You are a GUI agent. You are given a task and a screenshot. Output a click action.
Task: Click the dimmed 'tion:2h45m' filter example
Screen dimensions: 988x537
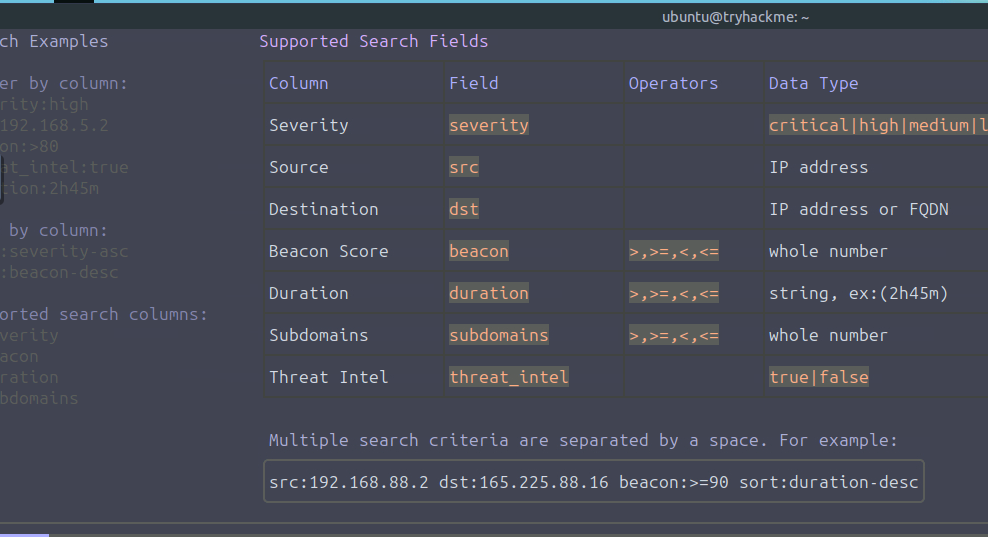49,188
